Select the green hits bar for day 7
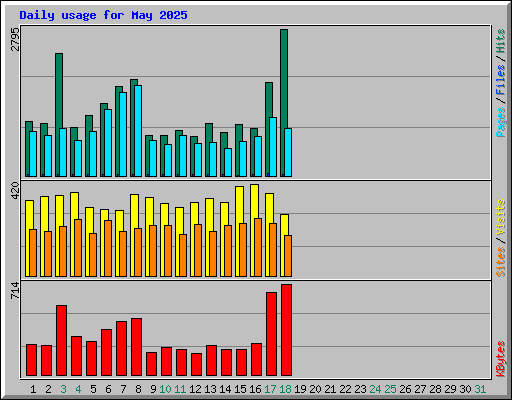This screenshot has width=512, height=400. (119, 131)
